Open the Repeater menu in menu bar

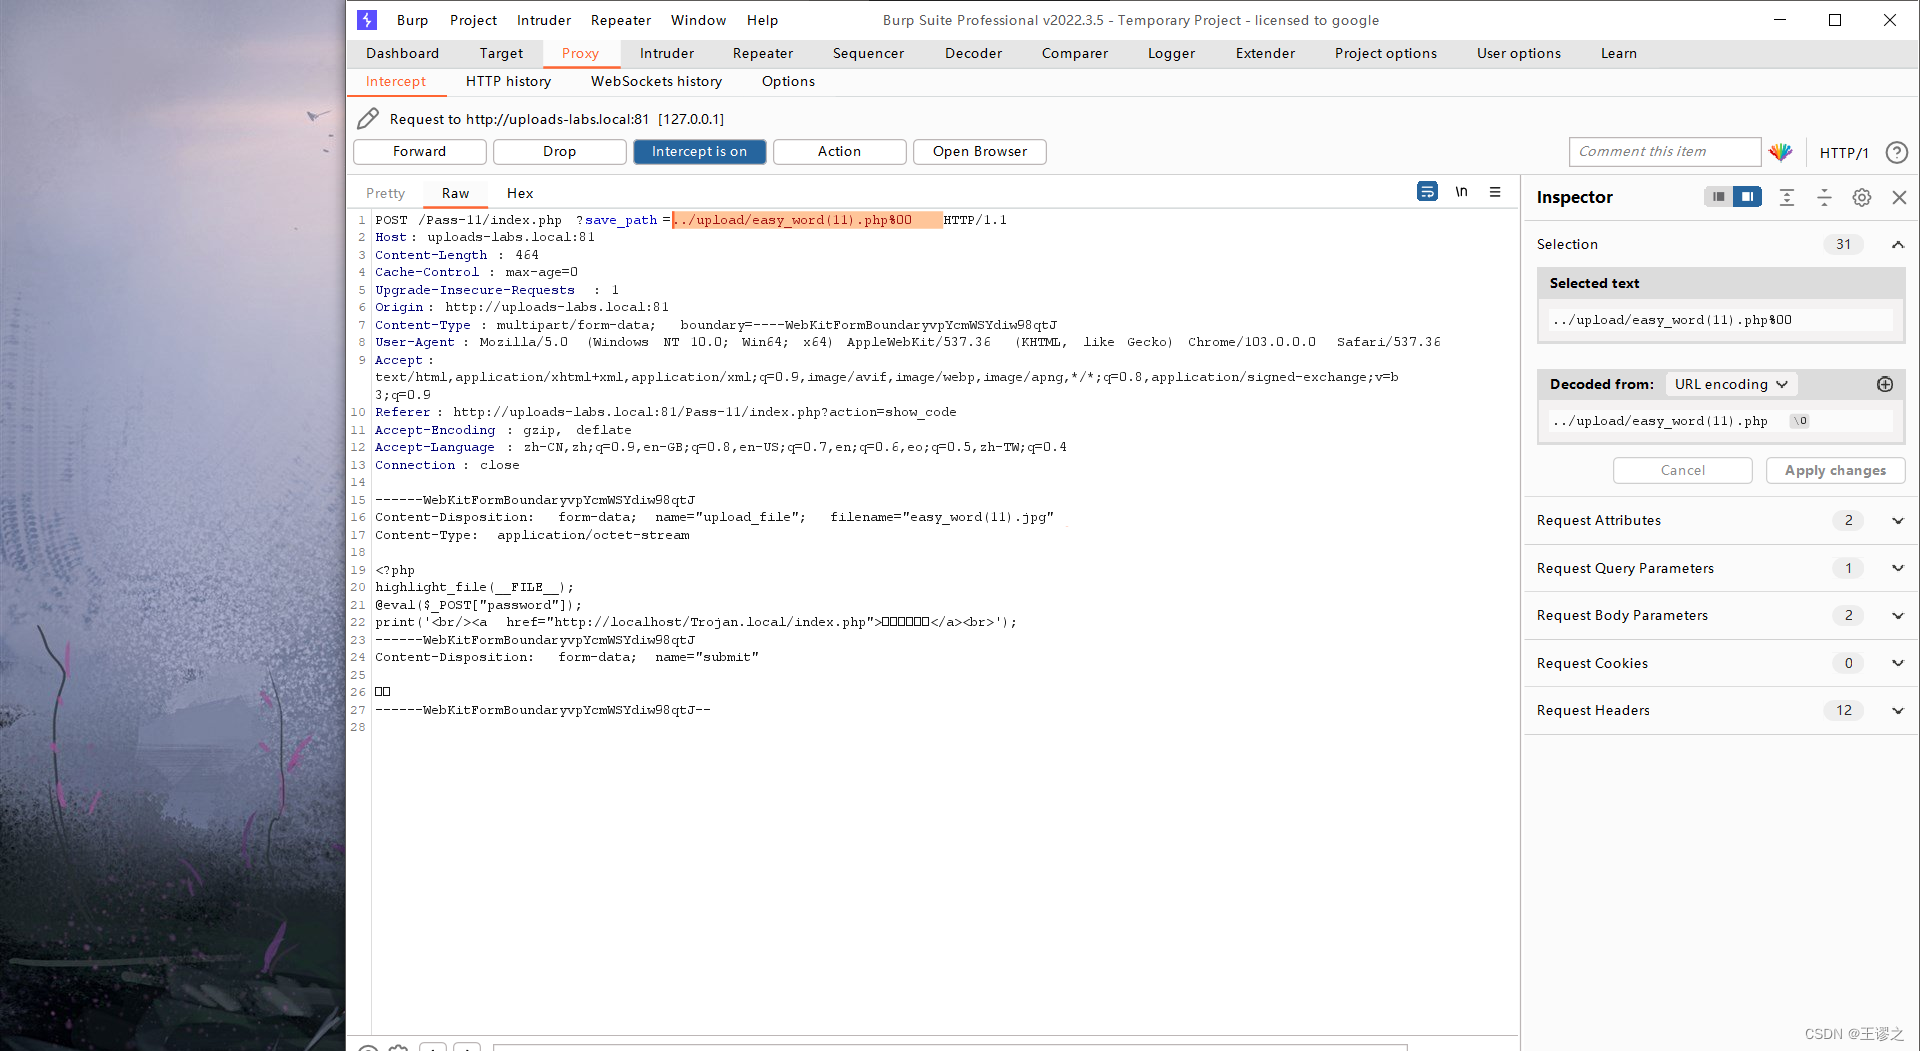(x=620, y=20)
